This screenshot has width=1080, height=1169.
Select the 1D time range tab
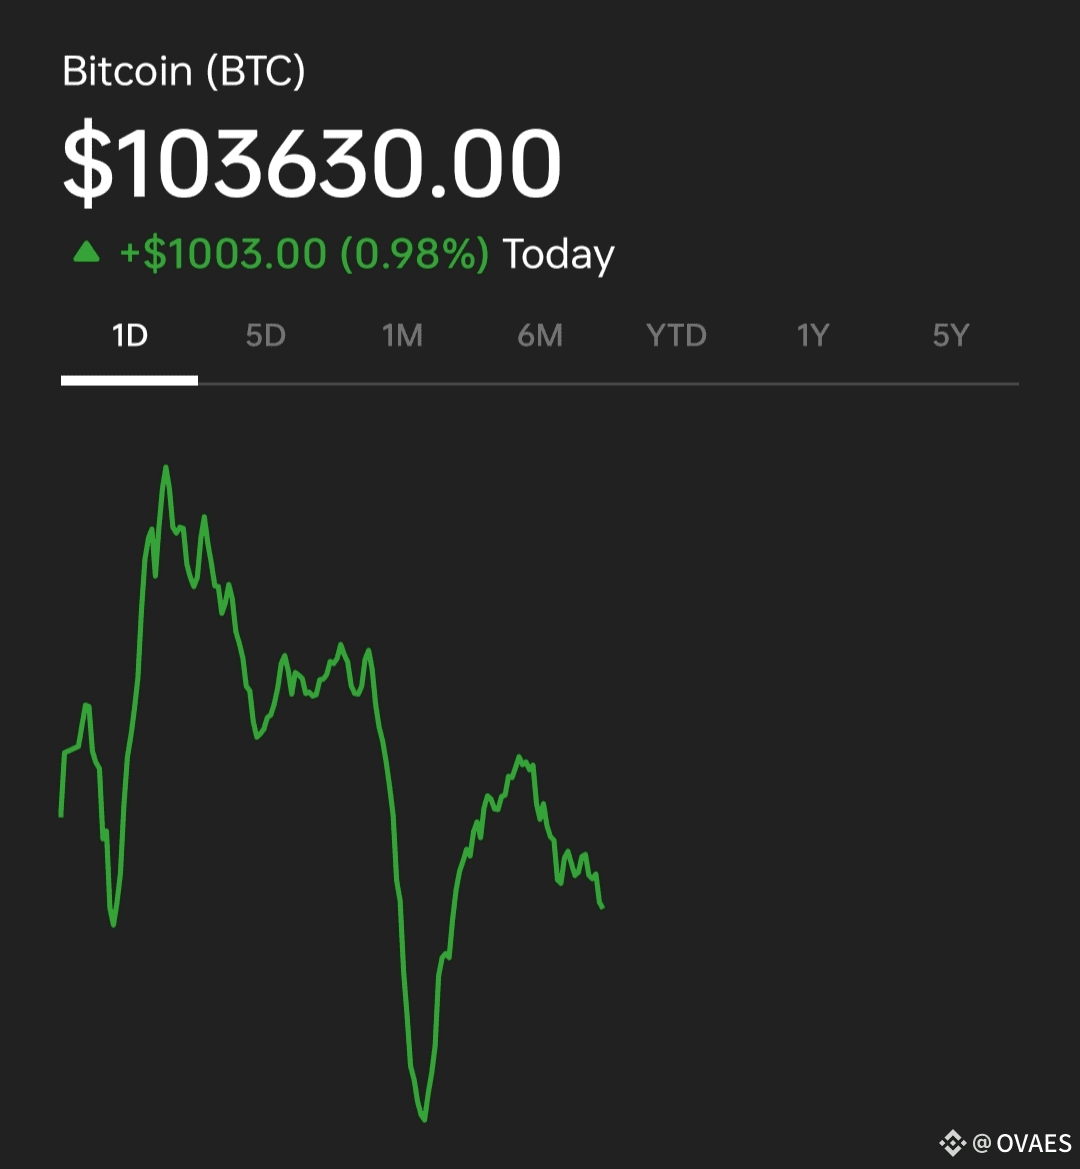coord(130,335)
